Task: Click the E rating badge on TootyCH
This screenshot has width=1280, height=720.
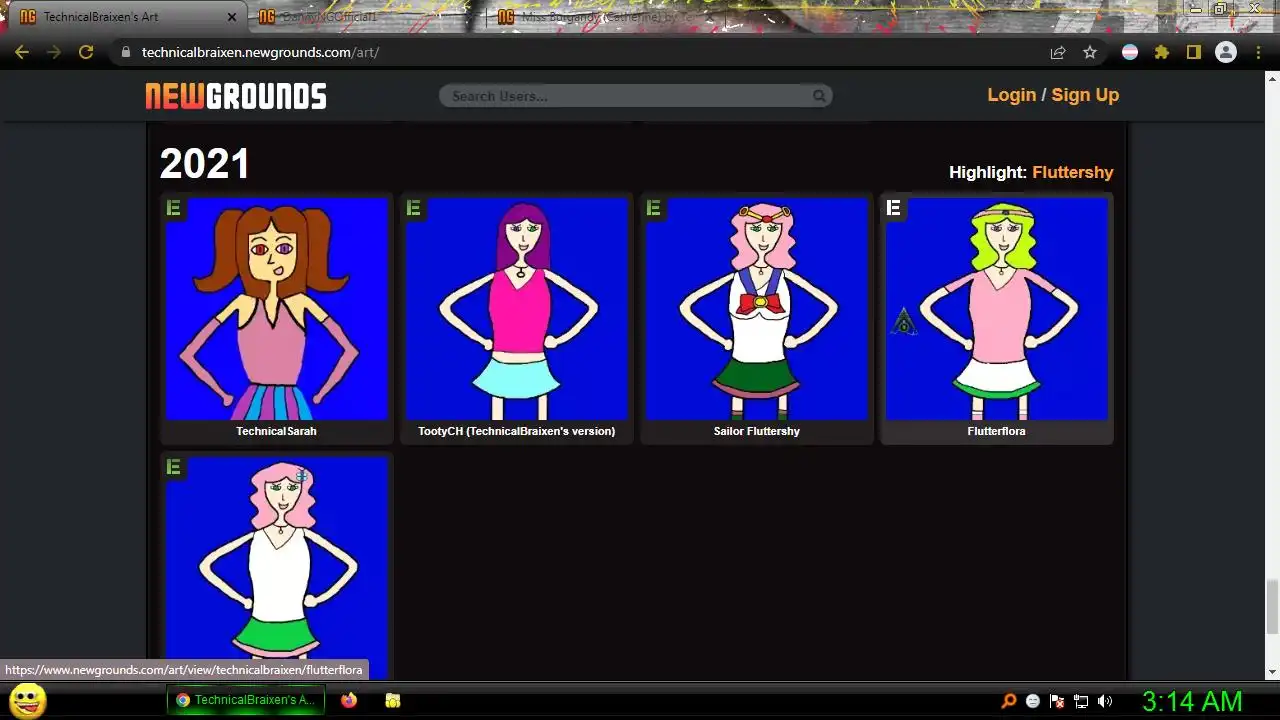Action: point(414,208)
